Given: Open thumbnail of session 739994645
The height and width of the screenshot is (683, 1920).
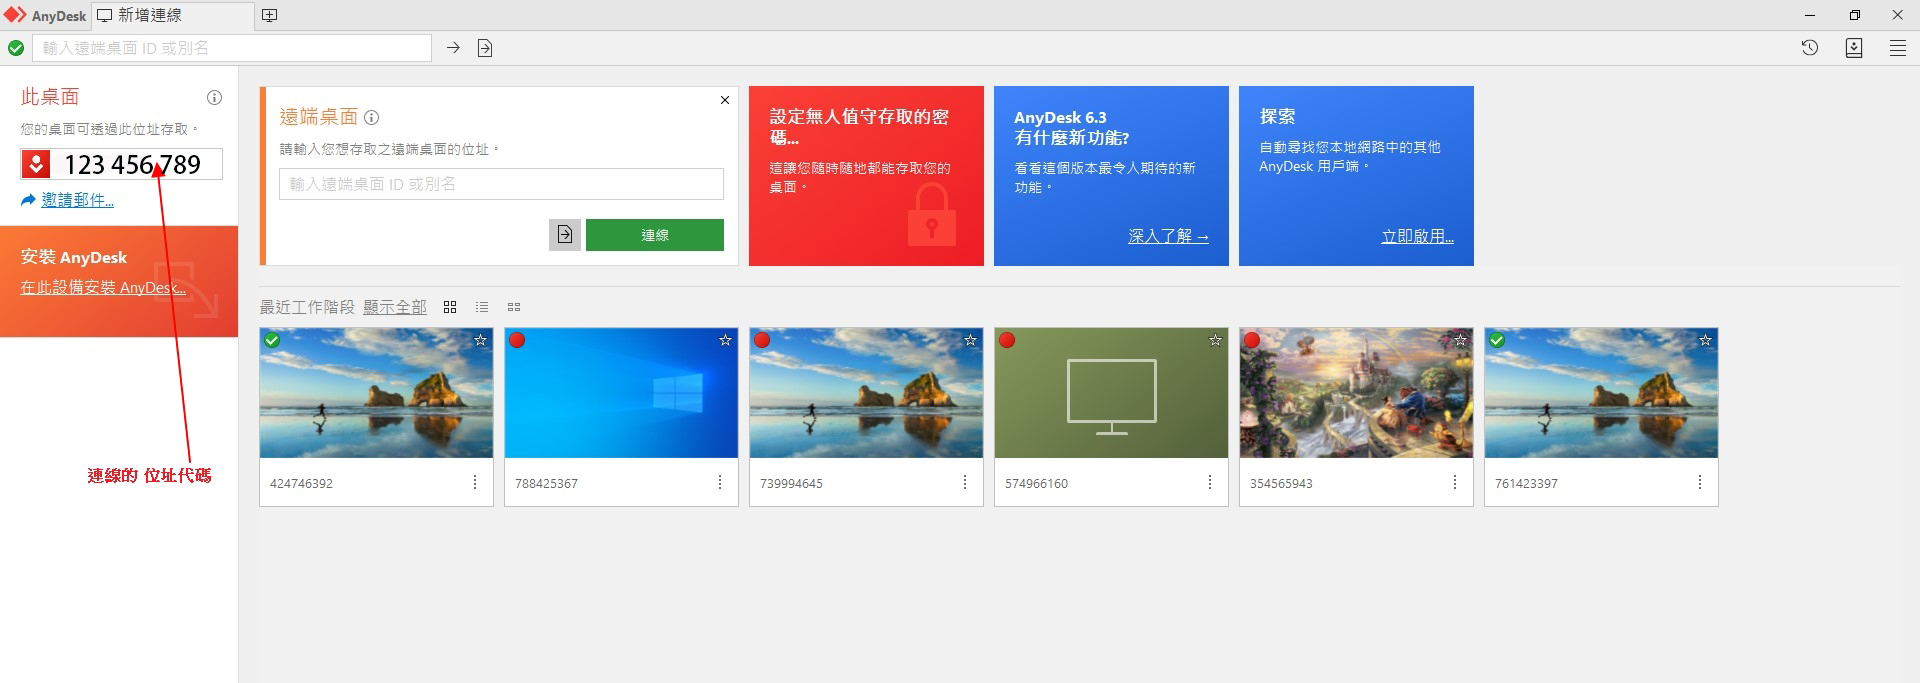Looking at the screenshot, I should (866, 393).
